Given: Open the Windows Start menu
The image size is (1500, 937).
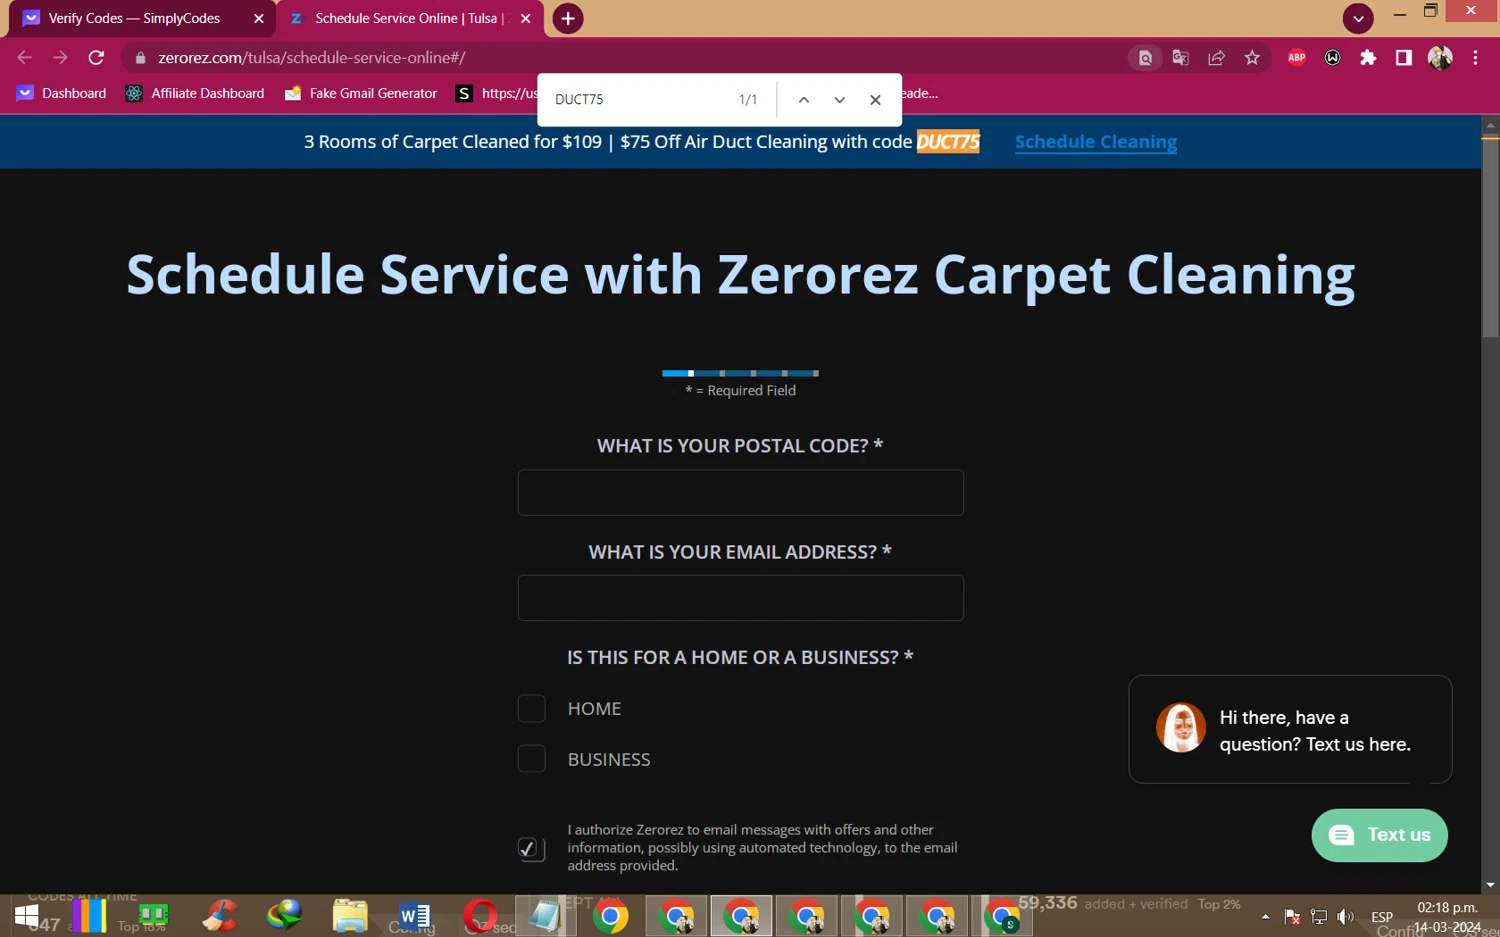Looking at the screenshot, I should coord(27,916).
